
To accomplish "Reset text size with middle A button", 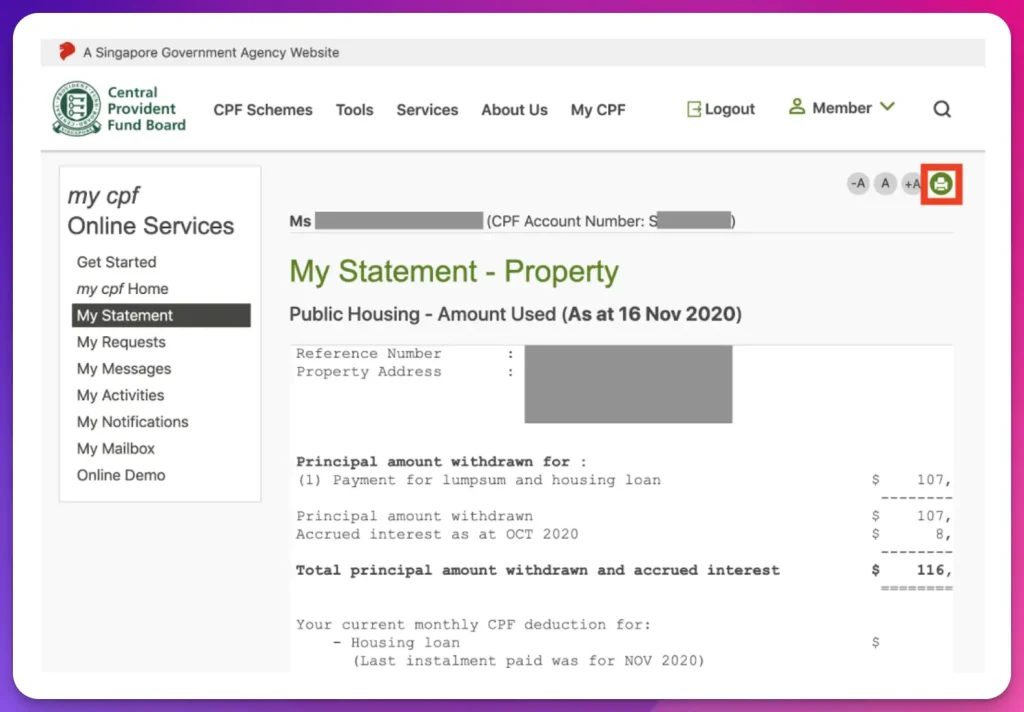I will (x=884, y=184).
